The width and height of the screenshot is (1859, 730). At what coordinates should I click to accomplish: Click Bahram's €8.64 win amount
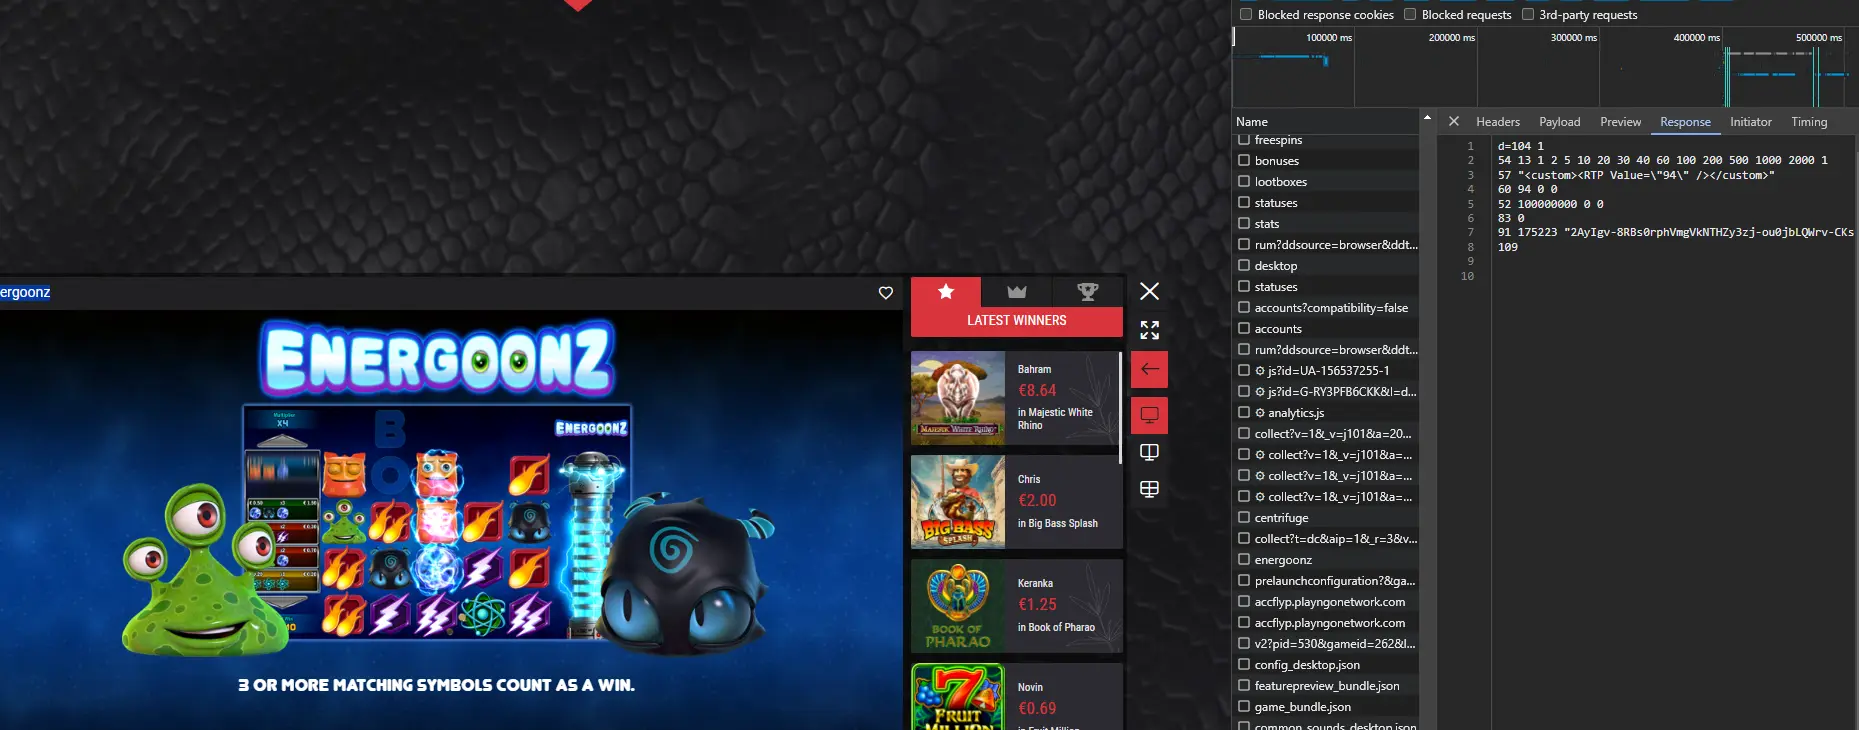[1037, 391]
